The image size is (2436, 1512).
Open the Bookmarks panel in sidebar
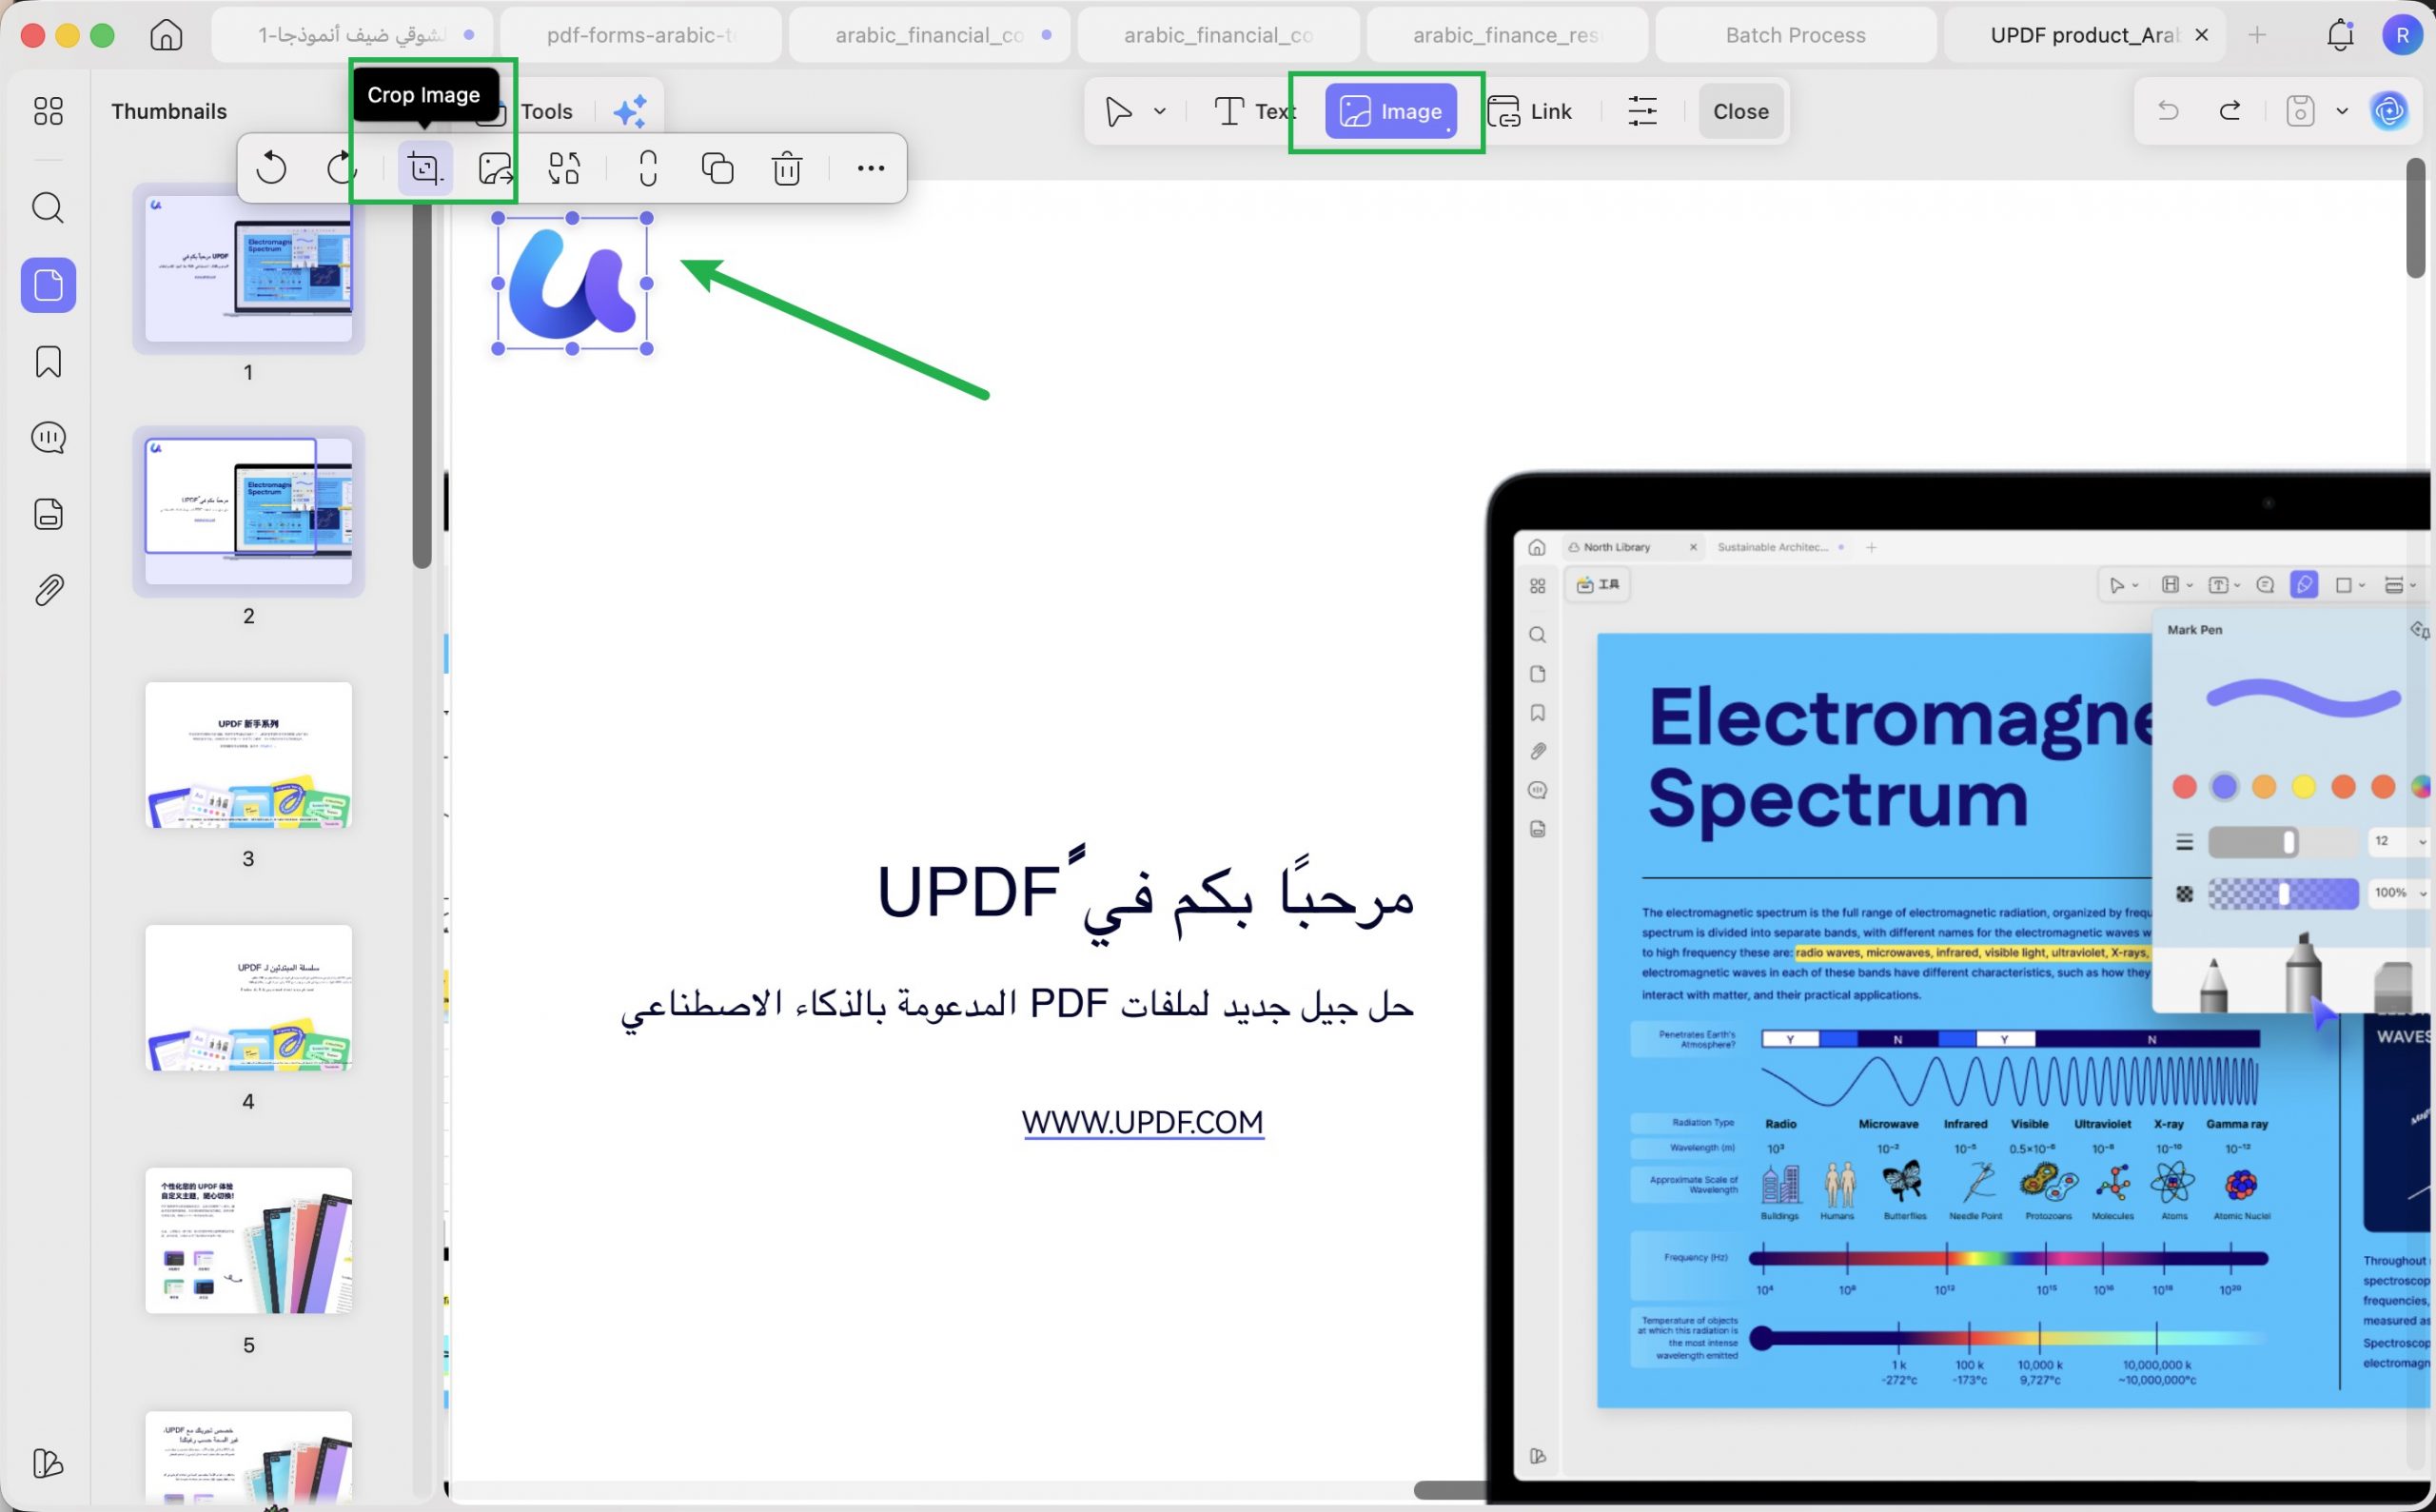pyautogui.click(x=48, y=361)
